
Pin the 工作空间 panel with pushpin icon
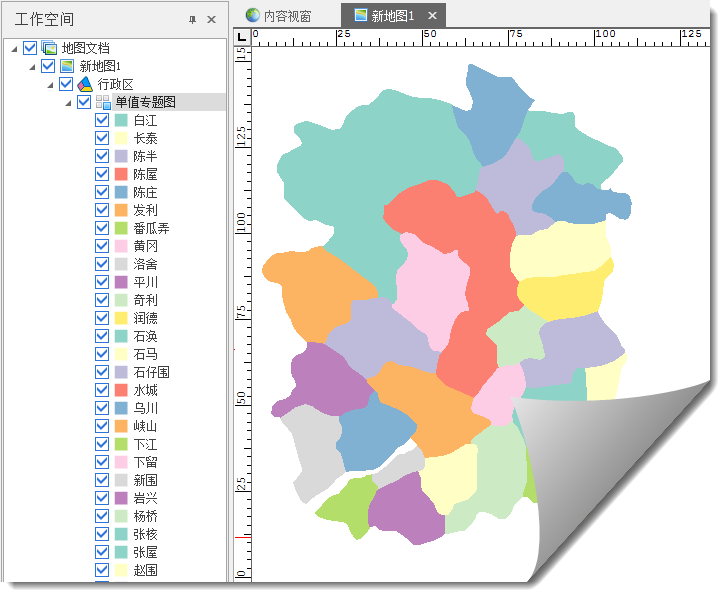[193, 20]
